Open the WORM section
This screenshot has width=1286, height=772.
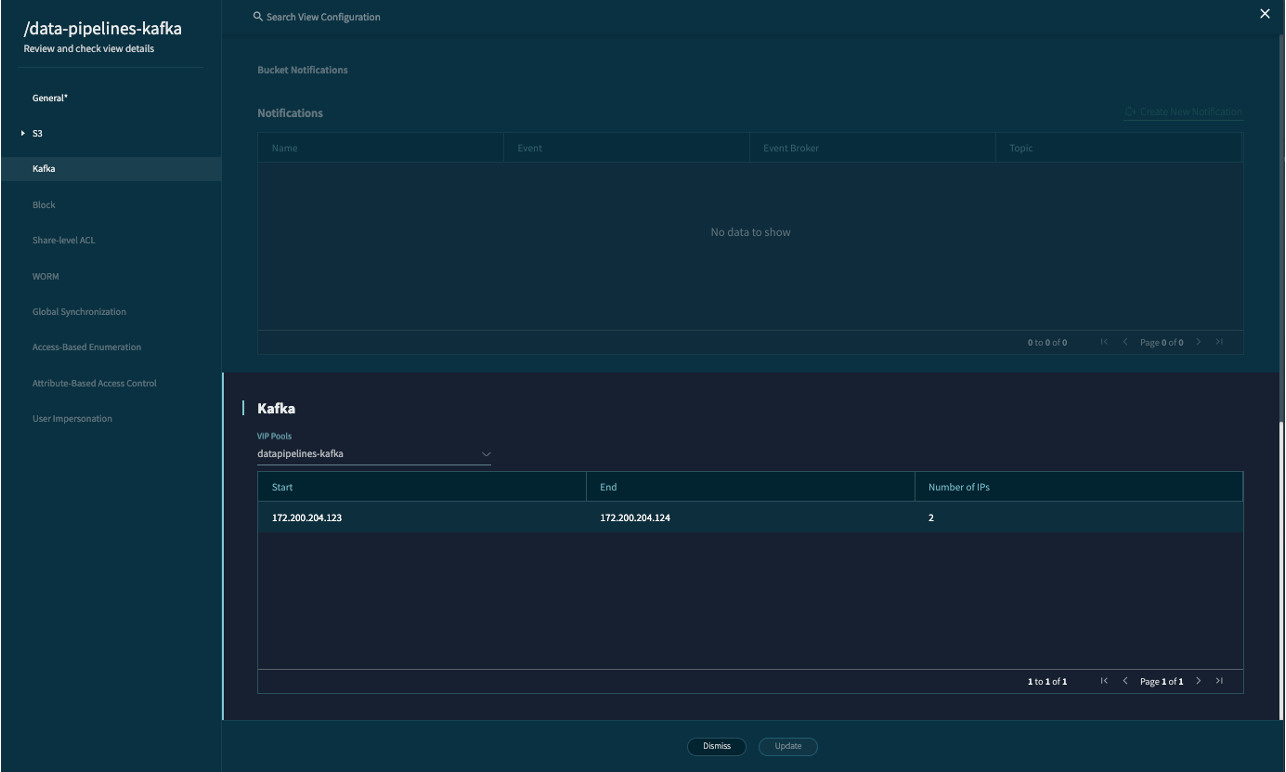(x=45, y=276)
